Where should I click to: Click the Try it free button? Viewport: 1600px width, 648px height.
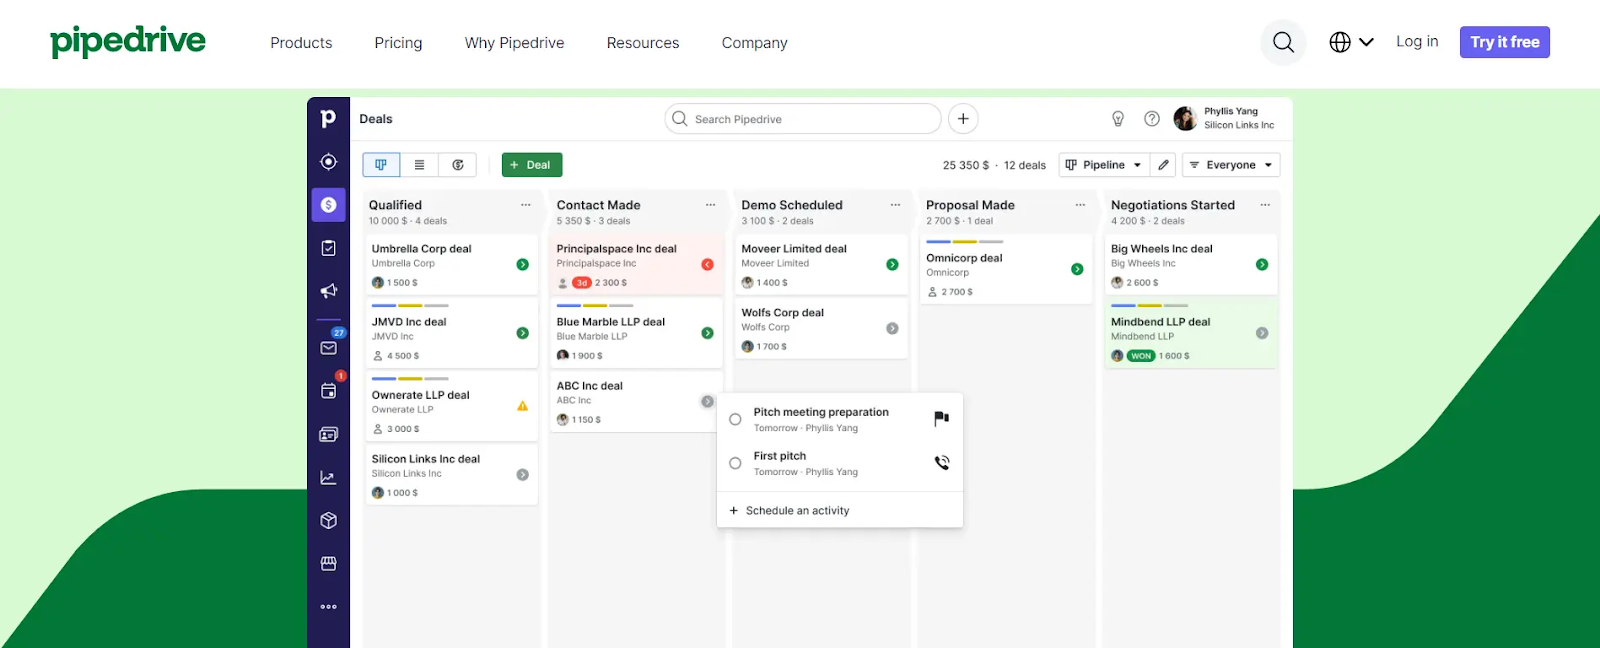1504,42
